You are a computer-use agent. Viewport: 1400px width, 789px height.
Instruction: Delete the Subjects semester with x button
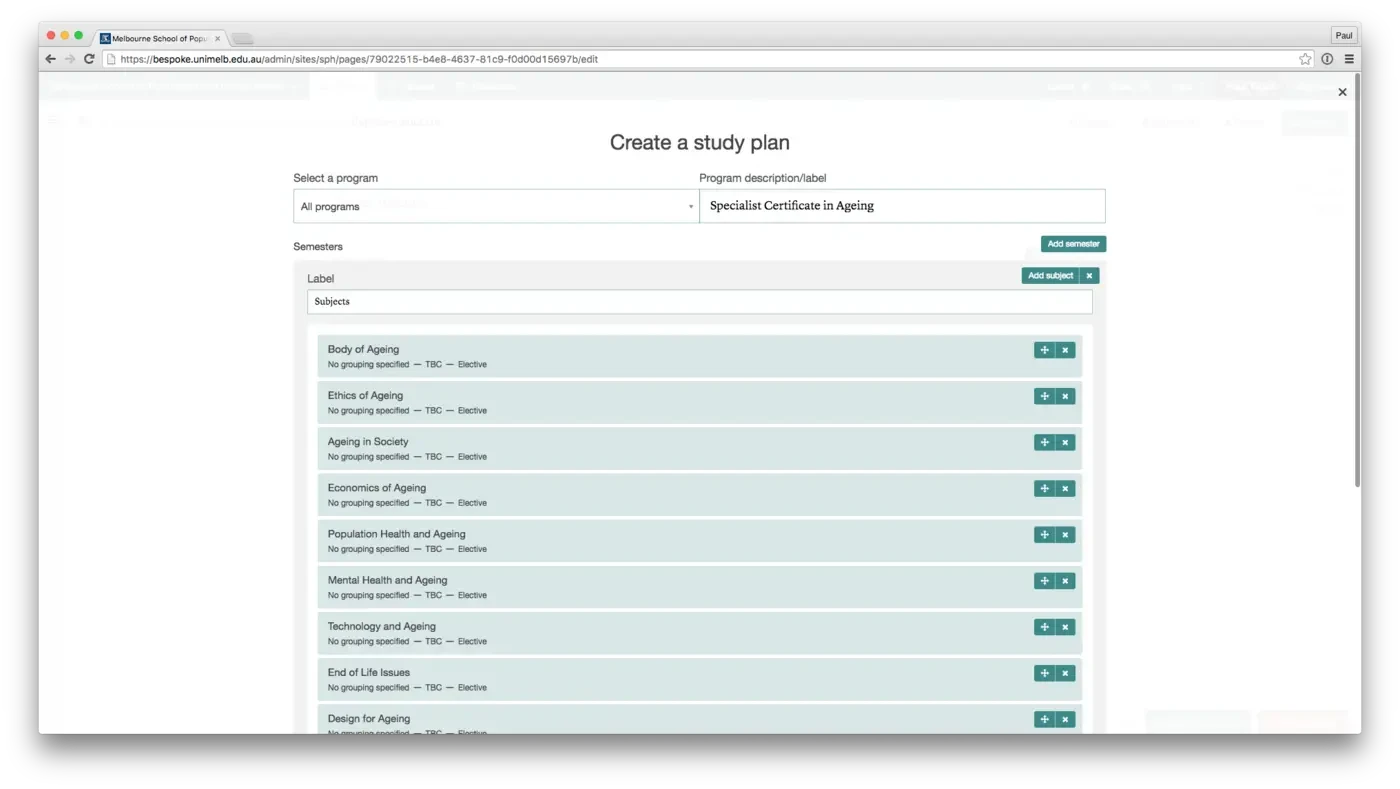(1089, 275)
